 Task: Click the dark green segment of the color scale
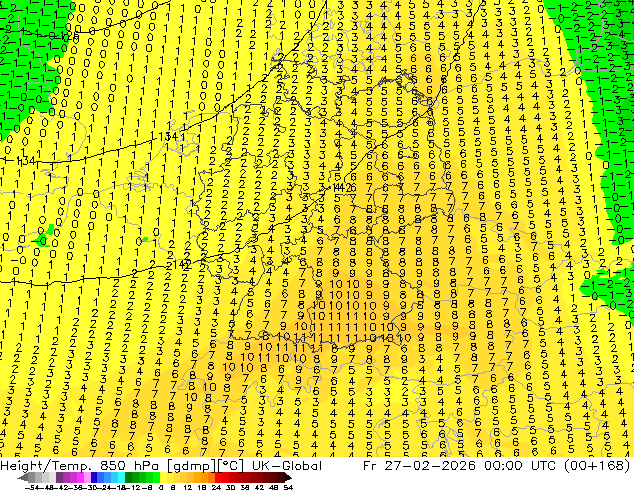click(129, 478)
